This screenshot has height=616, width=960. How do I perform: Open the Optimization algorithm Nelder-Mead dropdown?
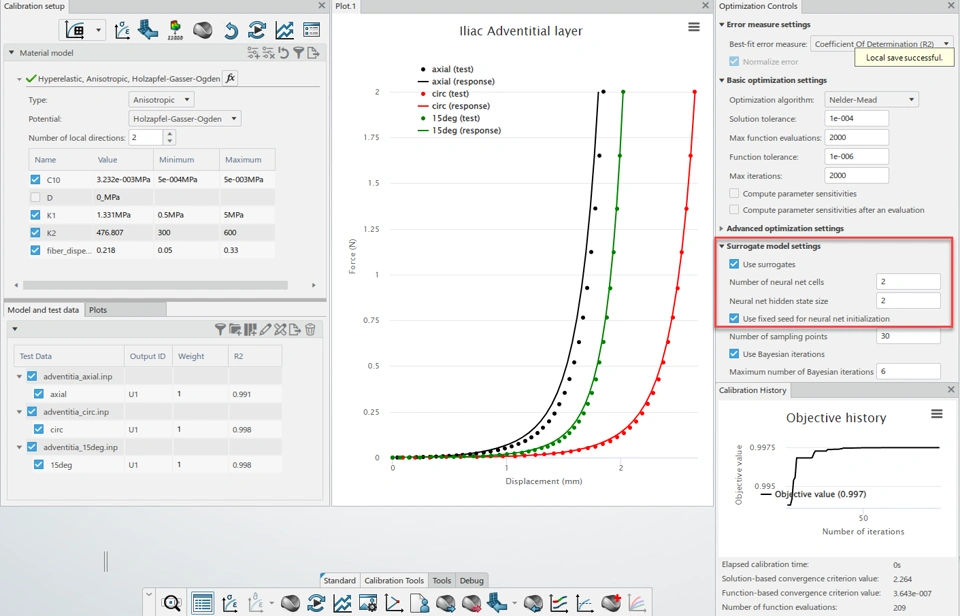pos(871,99)
